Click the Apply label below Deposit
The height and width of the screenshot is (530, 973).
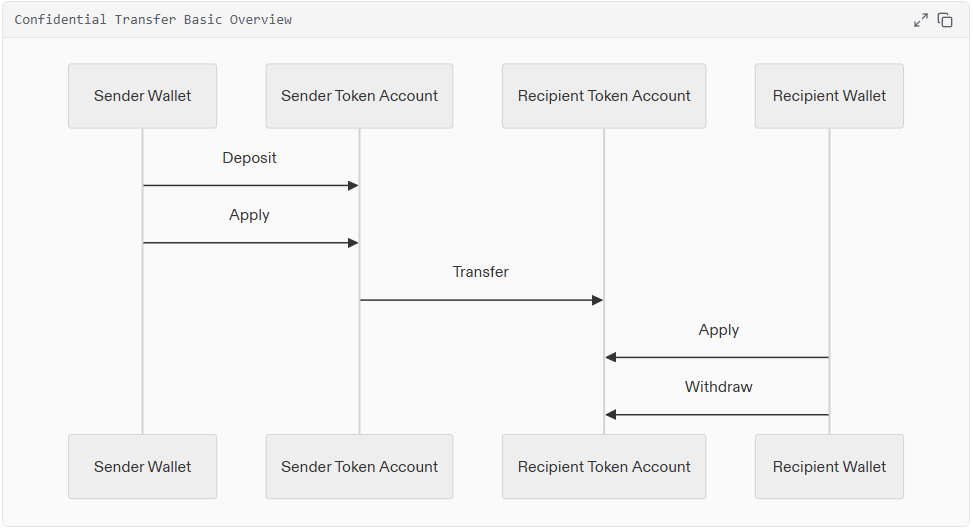click(249, 215)
